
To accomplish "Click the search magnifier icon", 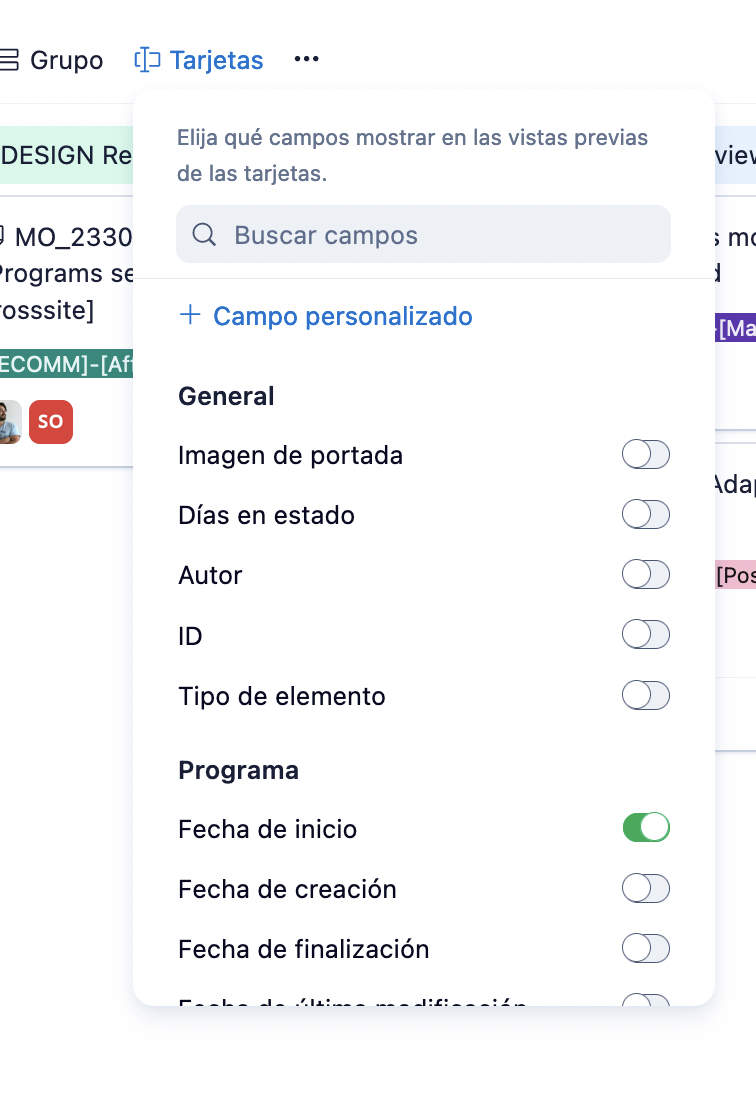I will click(204, 235).
